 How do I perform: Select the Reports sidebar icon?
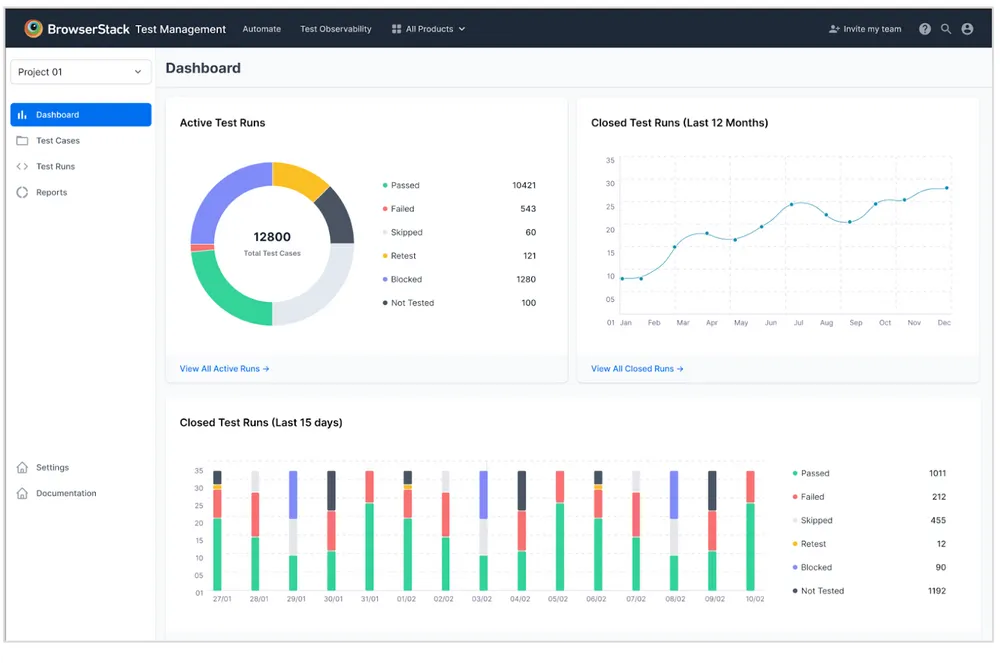tap(22, 192)
